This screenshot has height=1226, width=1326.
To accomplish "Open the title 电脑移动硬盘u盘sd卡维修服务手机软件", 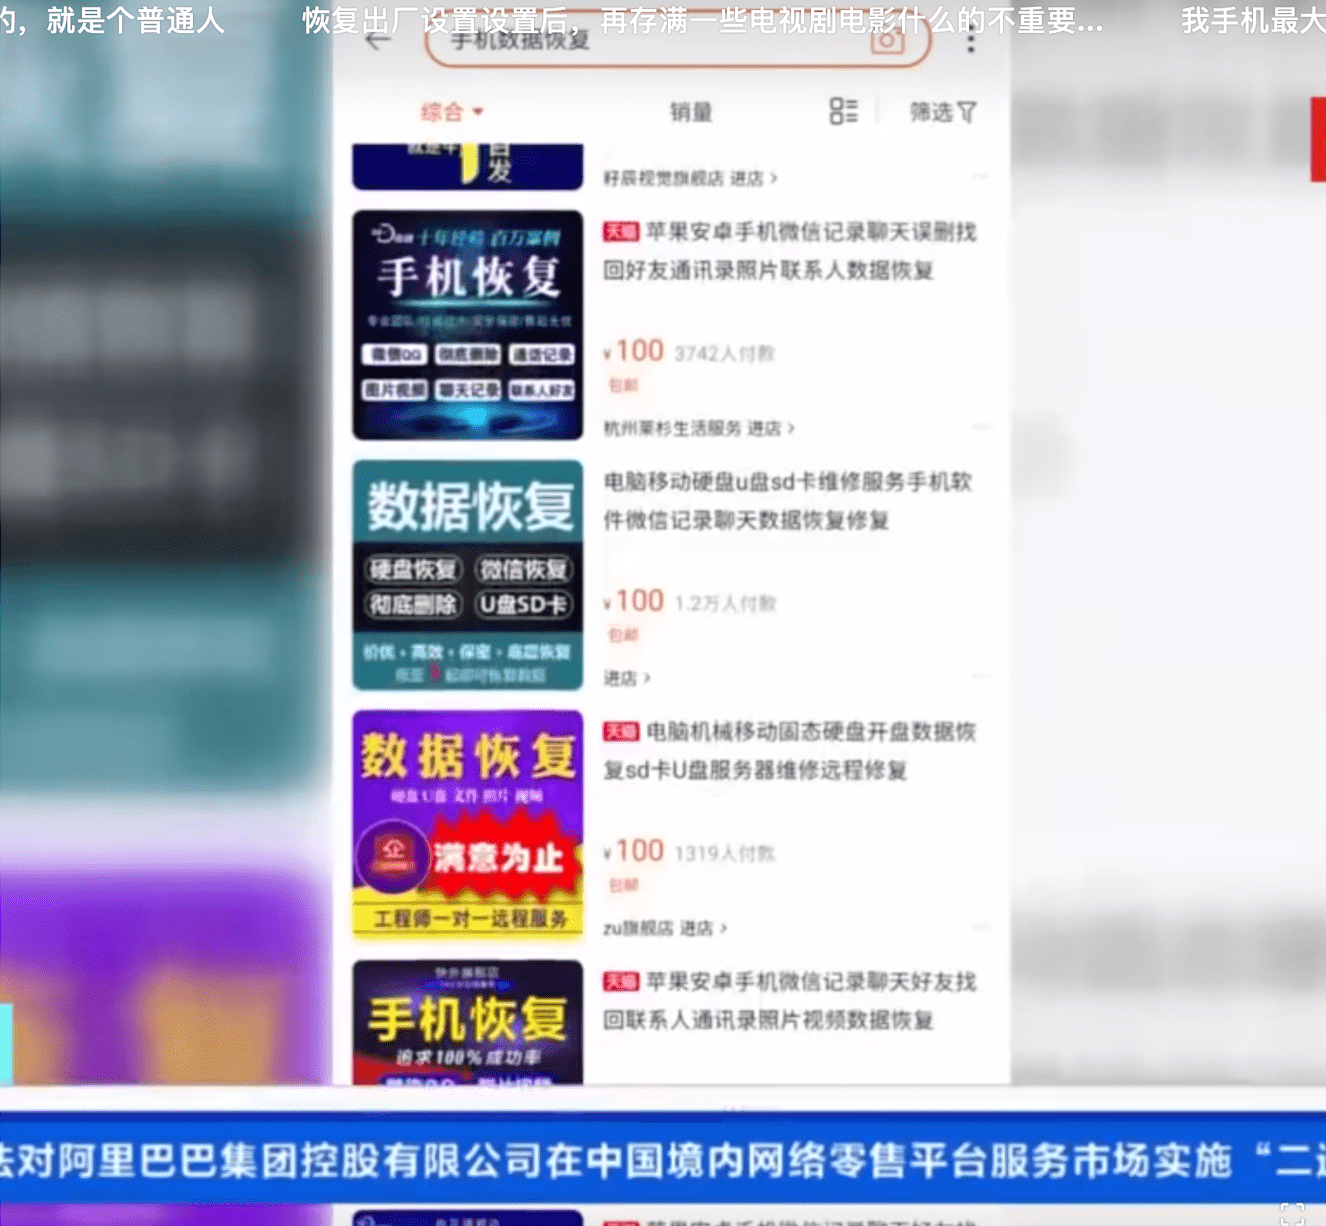I will click(788, 501).
